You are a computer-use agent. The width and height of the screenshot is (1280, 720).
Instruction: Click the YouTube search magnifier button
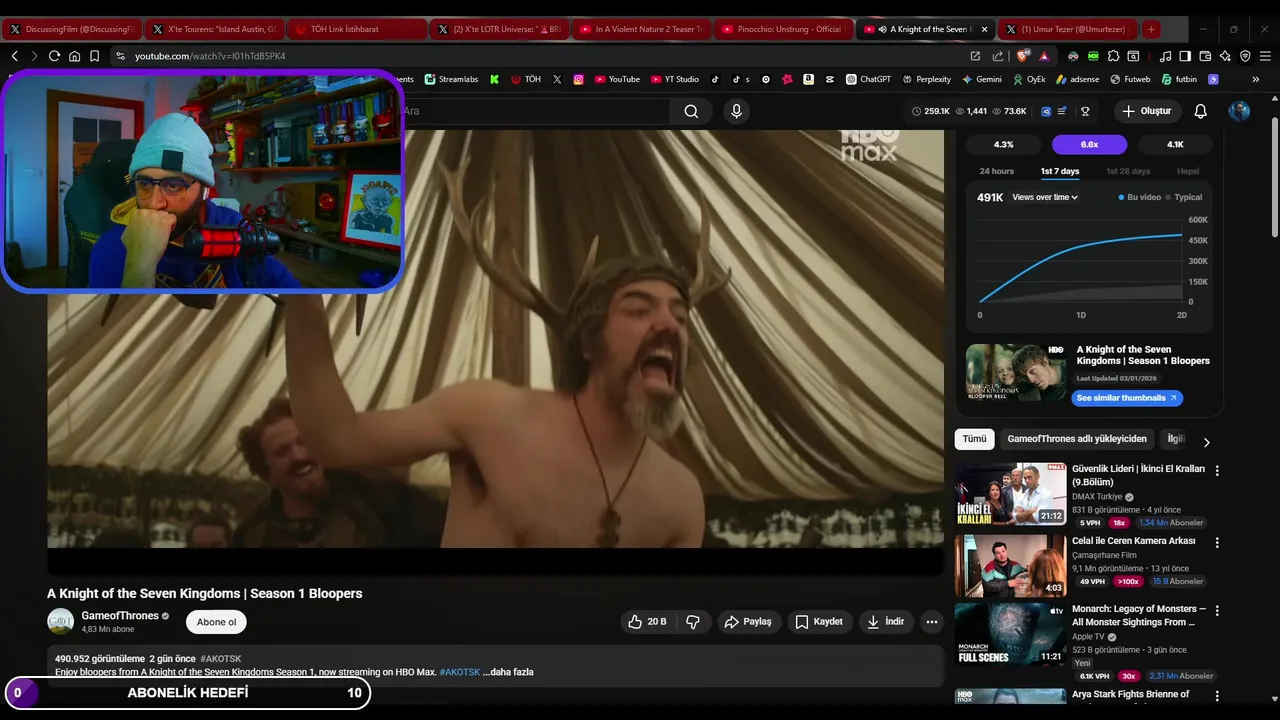pyautogui.click(x=691, y=111)
